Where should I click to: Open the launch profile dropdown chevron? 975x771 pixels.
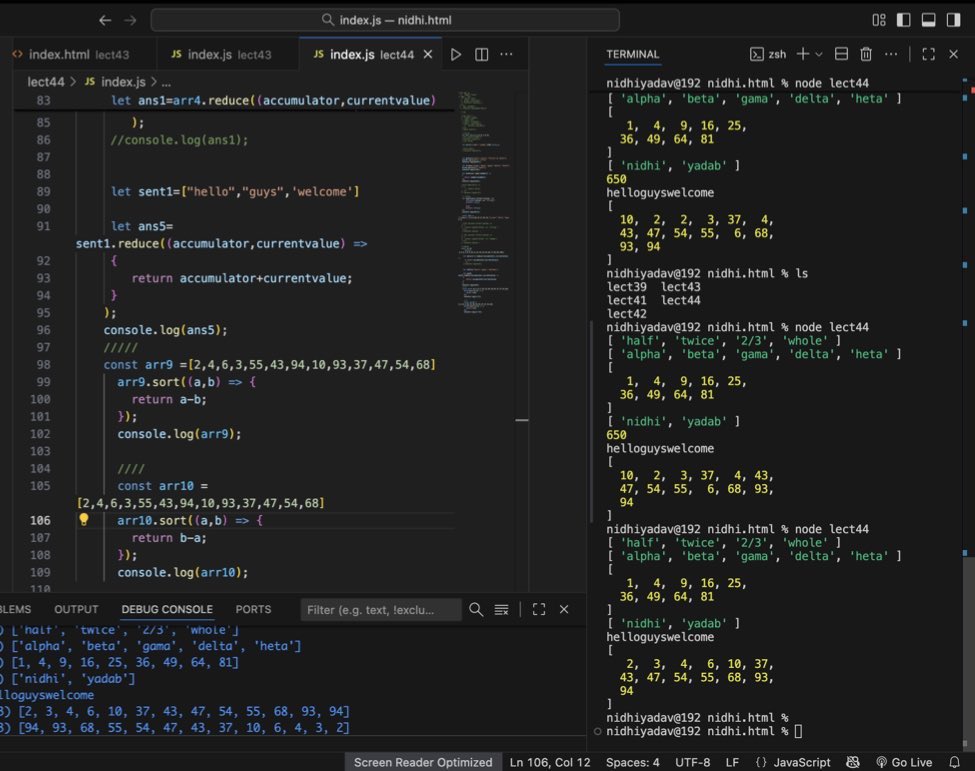(x=819, y=55)
